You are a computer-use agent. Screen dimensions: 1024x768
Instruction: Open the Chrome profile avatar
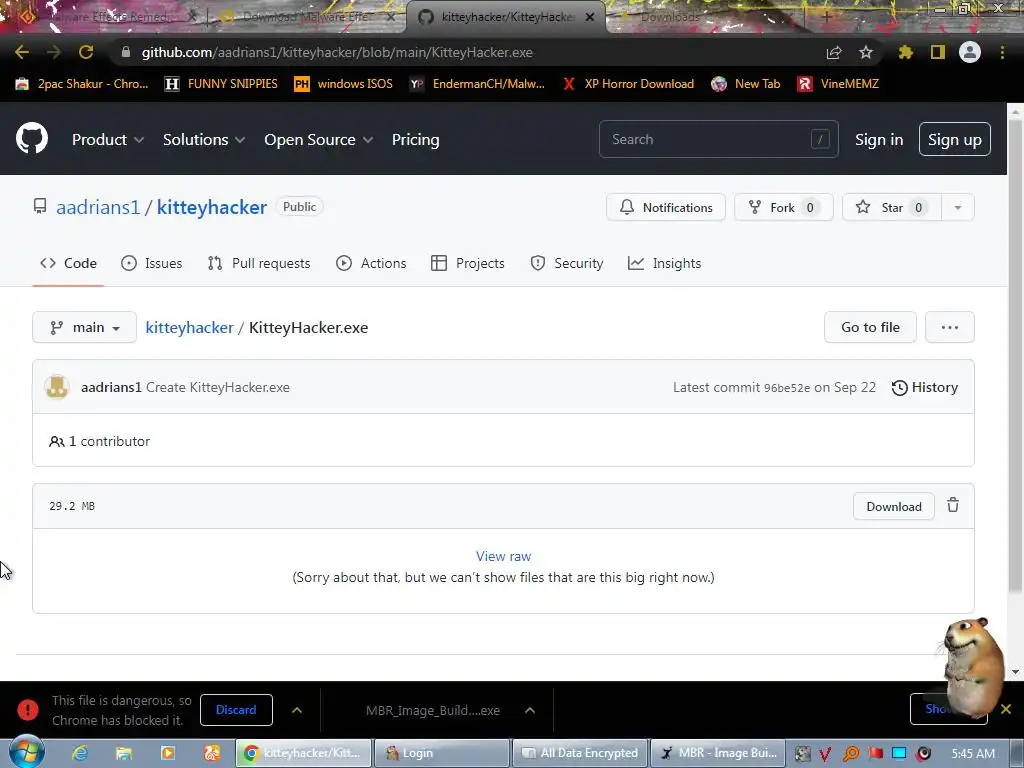point(970,52)
